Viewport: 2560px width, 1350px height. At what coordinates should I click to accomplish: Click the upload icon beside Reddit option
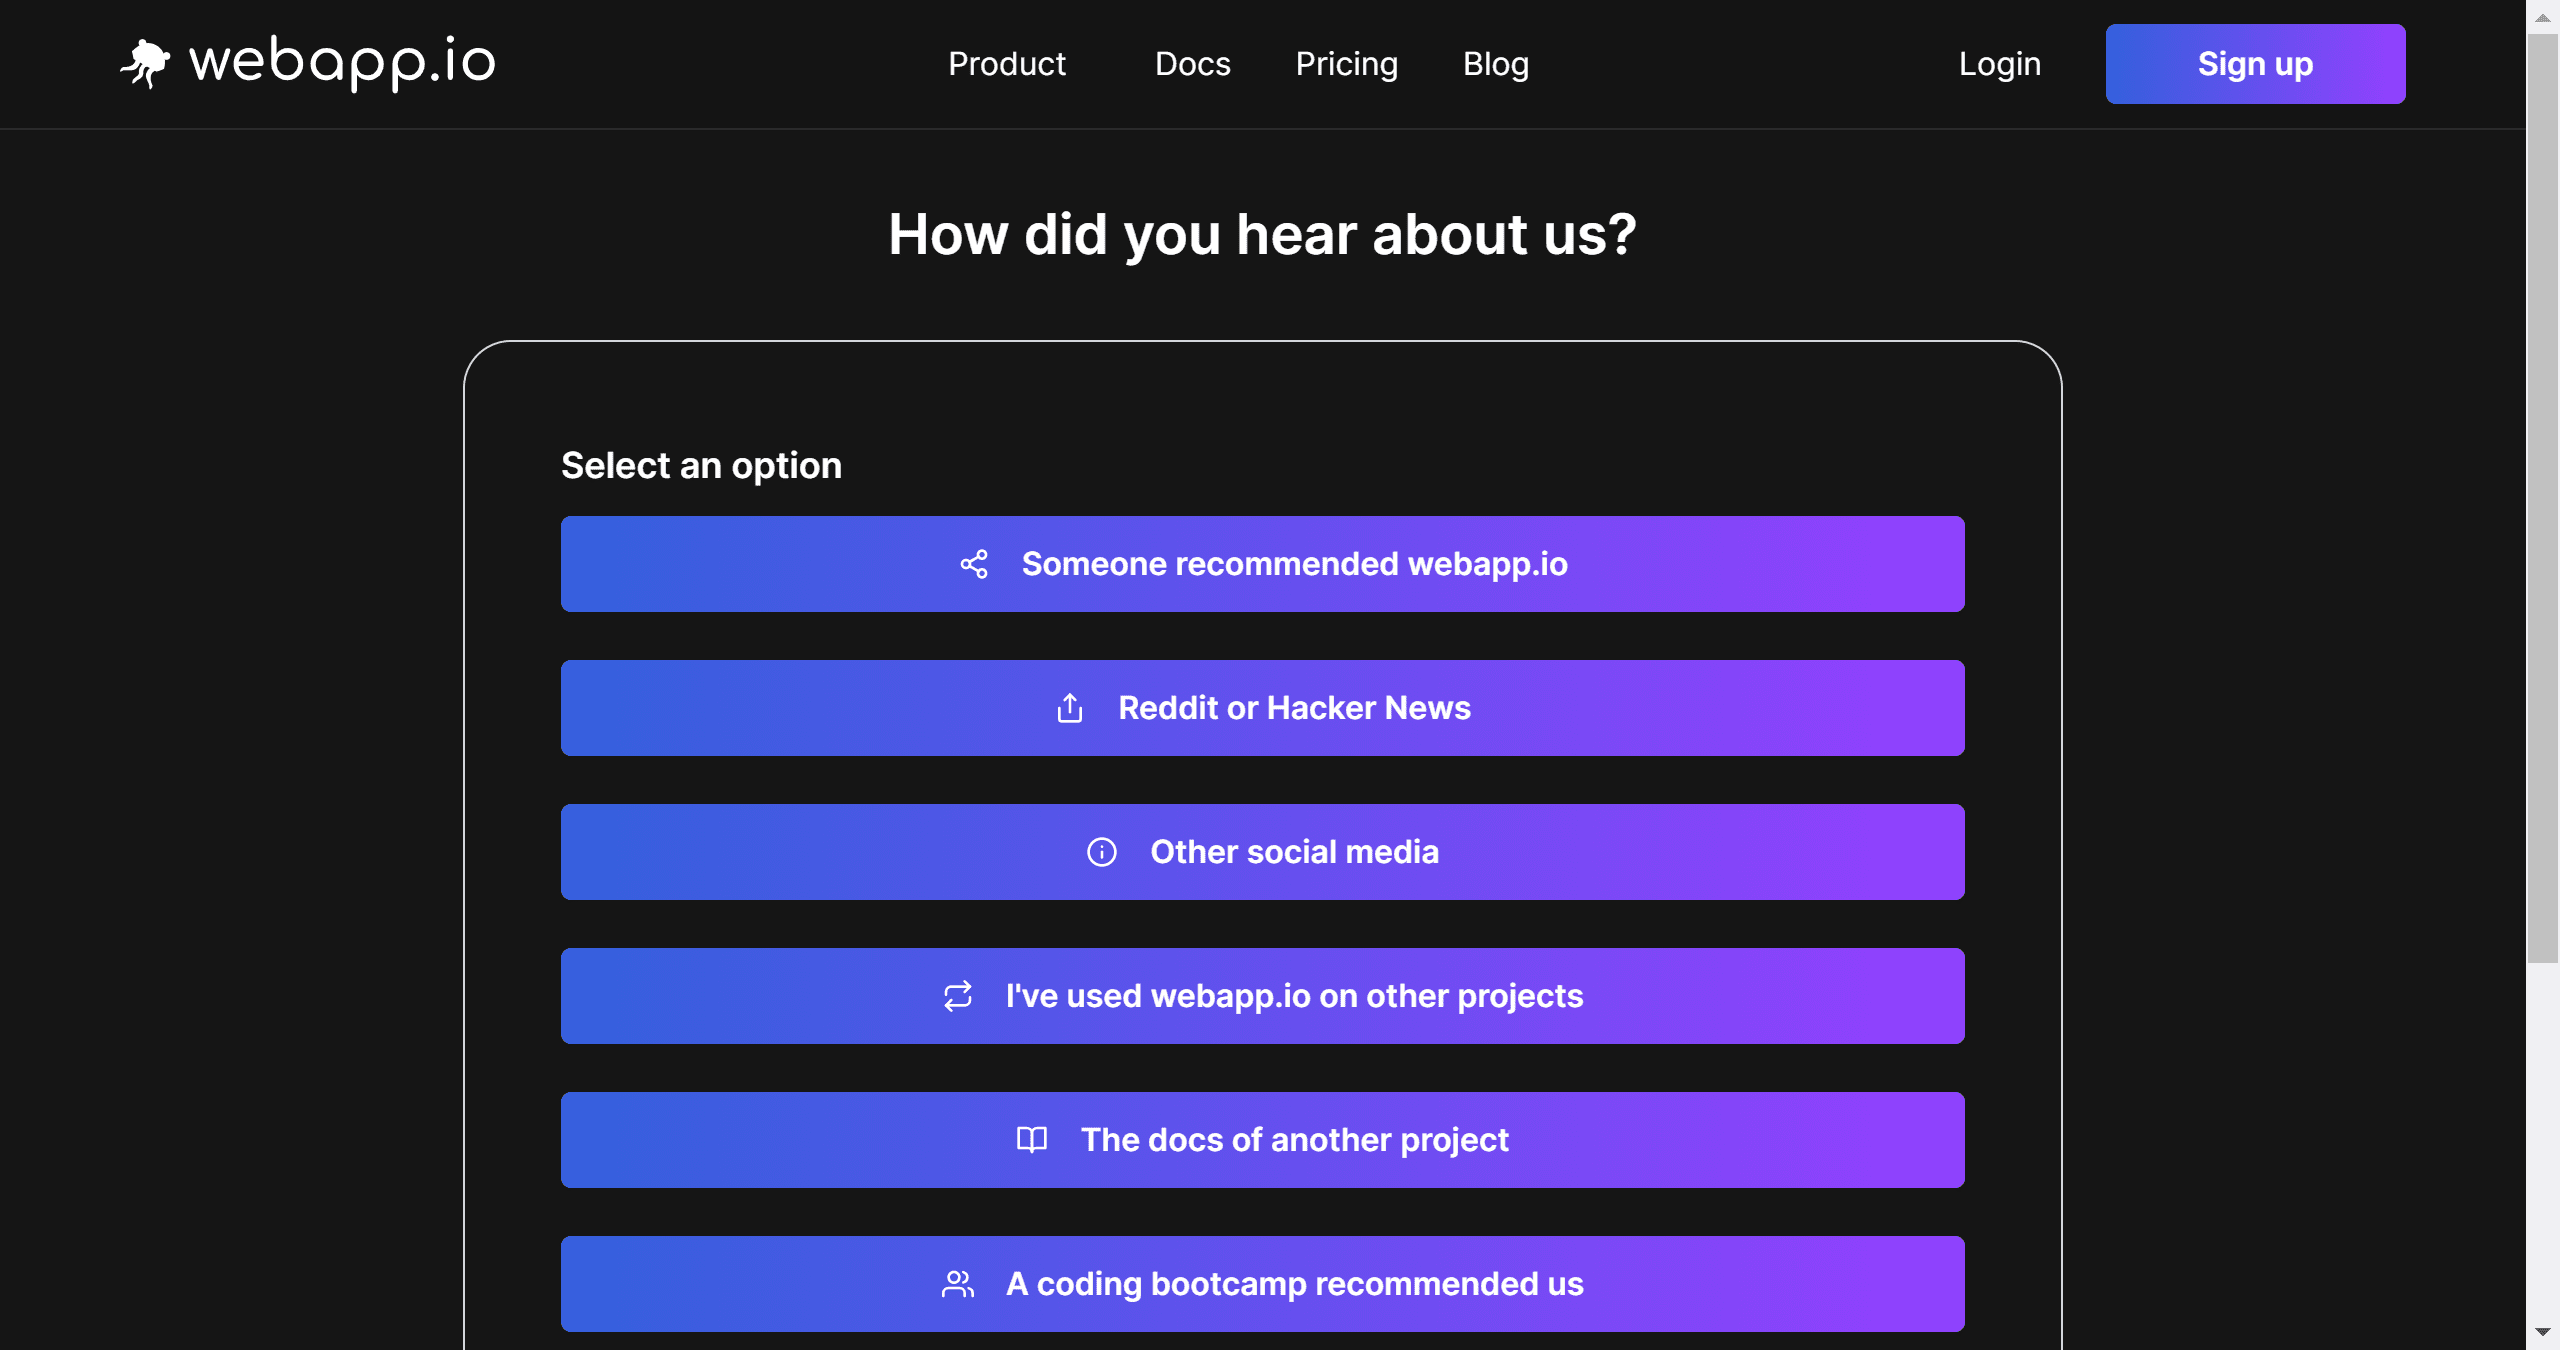(x=1069, y=708)
